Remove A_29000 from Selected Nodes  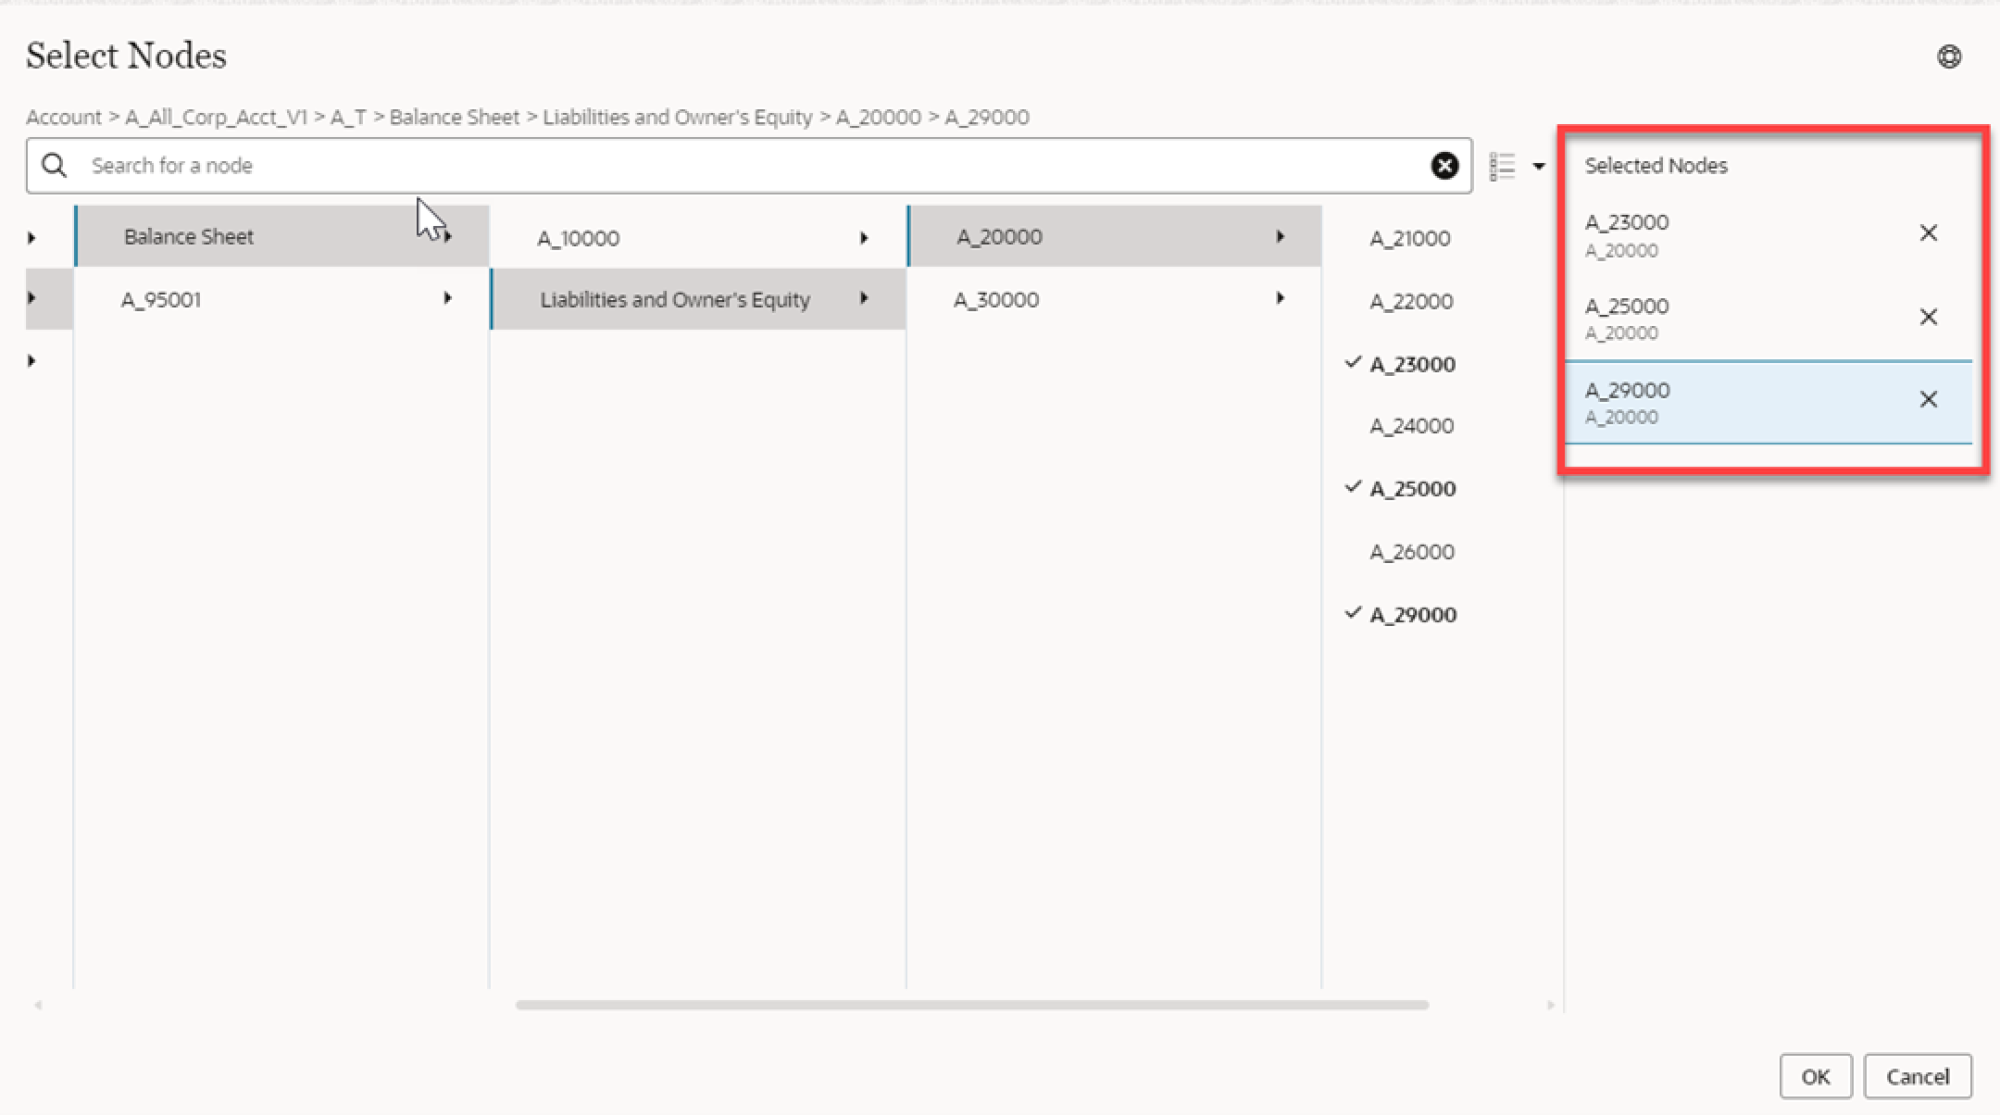tap(1929, 399)
